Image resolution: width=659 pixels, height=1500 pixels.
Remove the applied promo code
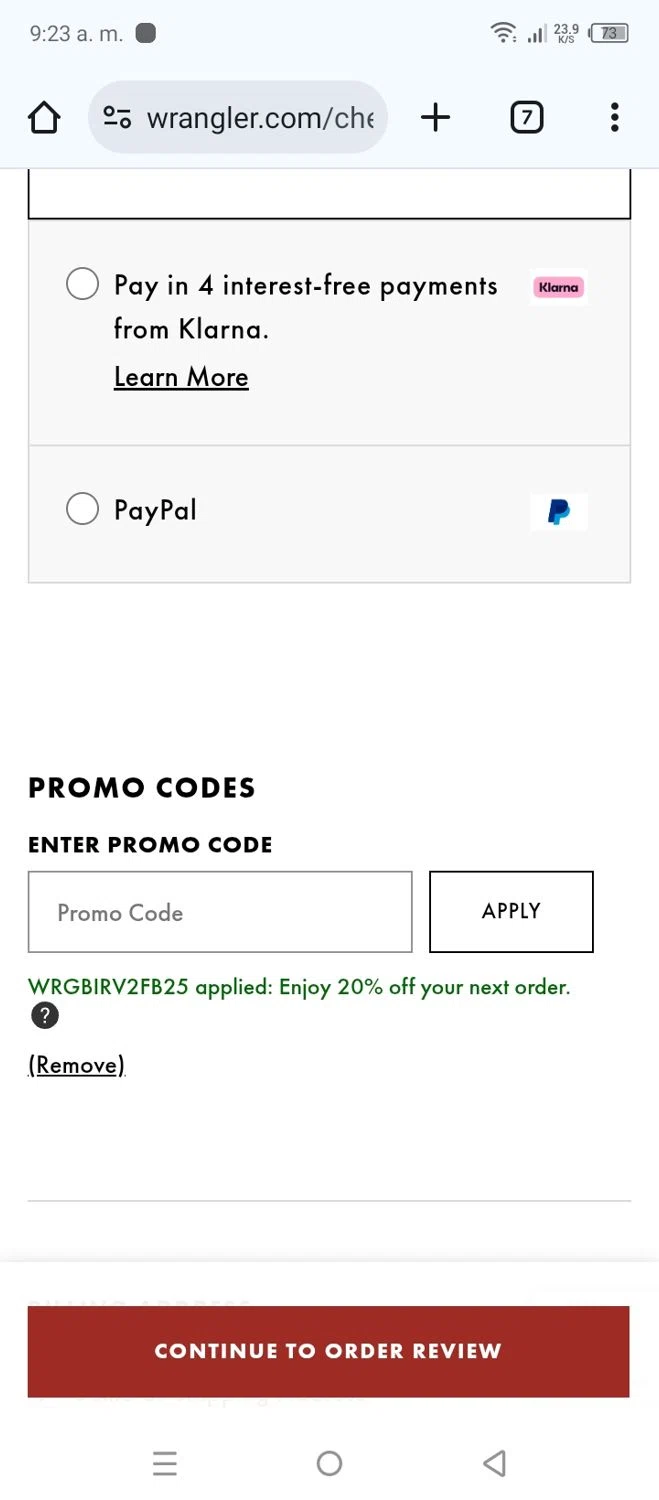76,1065
